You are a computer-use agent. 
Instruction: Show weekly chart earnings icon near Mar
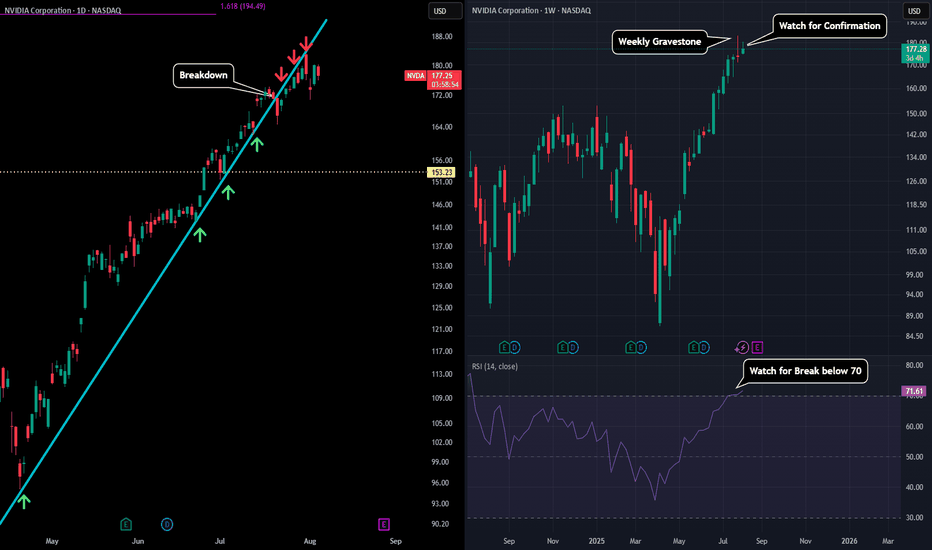click(x=631, y=347)
